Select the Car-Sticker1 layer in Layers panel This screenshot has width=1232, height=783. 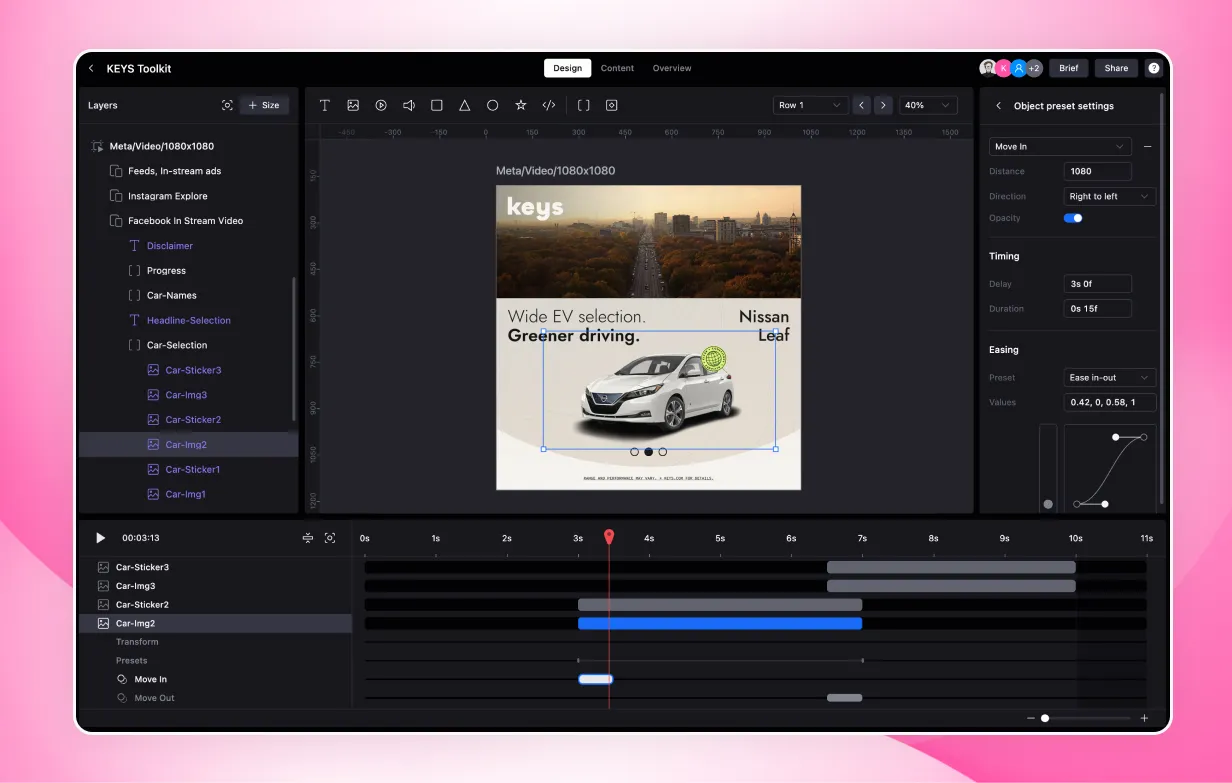pos(189,469)
